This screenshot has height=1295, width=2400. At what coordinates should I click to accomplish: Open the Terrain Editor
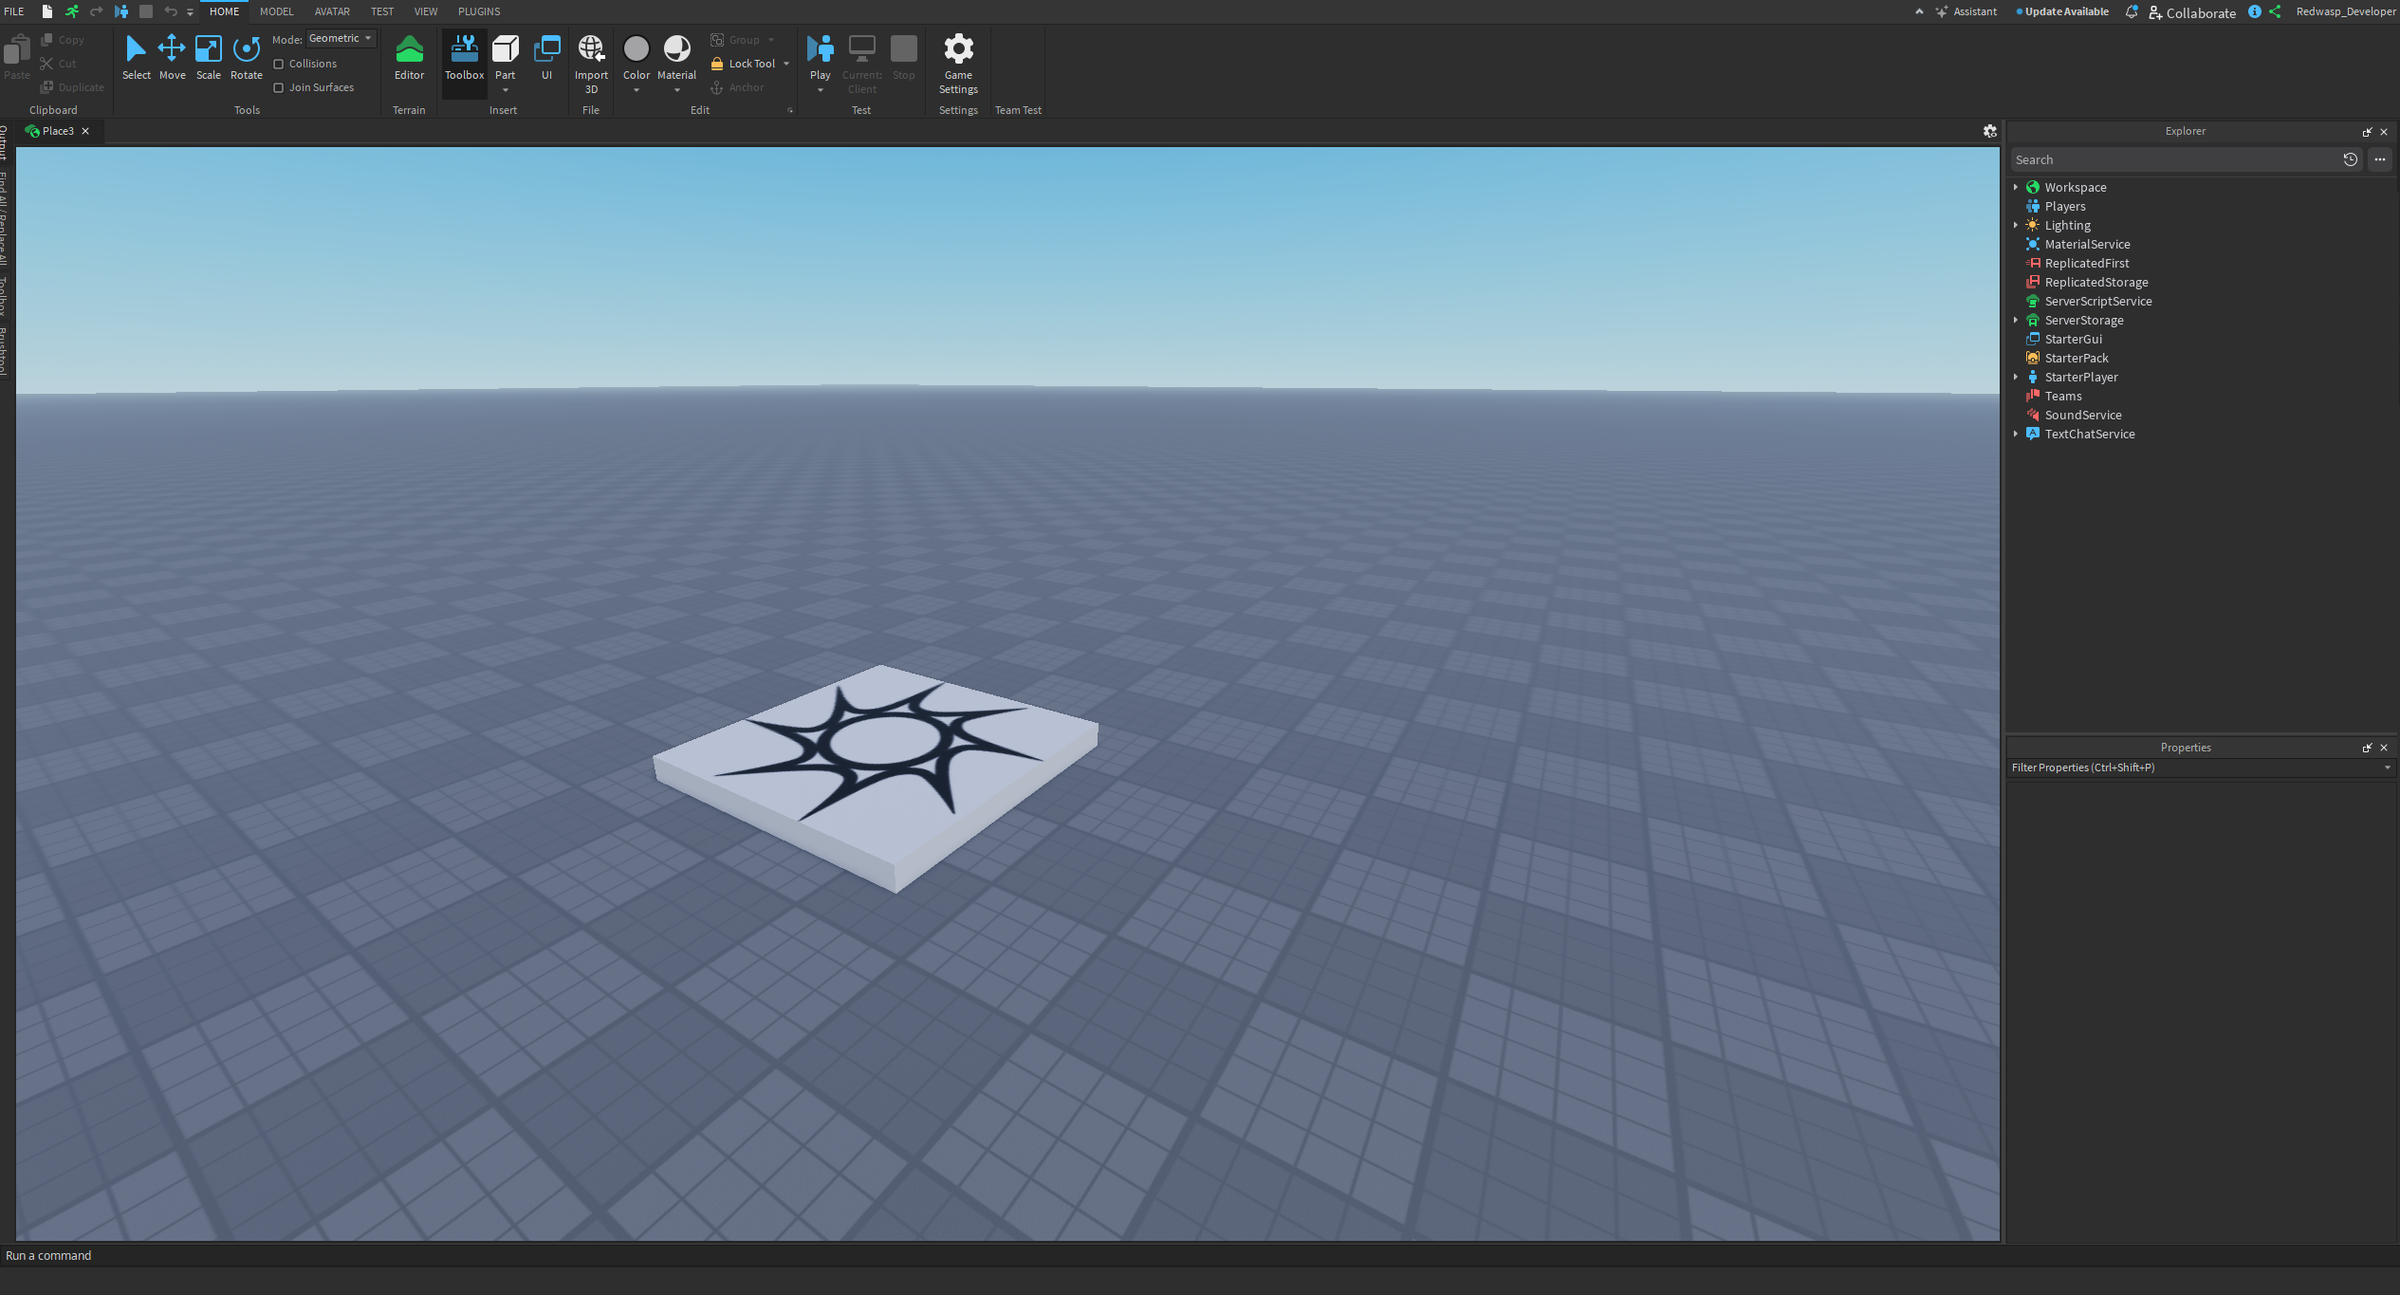coord(409,57)
